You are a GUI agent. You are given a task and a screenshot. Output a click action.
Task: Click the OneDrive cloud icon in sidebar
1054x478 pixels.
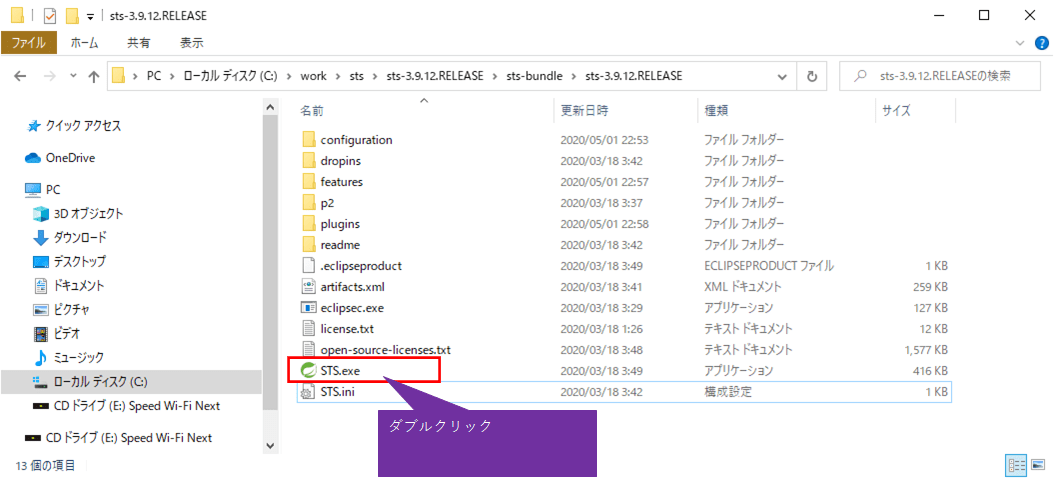point(32,158)
